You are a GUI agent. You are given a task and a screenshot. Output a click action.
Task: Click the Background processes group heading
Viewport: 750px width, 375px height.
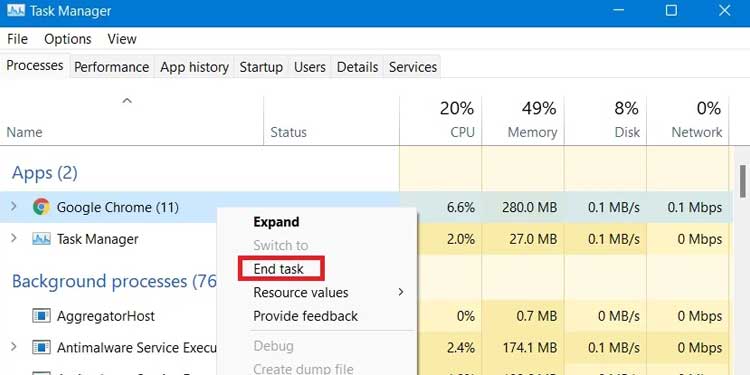pyautogui.click(x=114, y=281)
